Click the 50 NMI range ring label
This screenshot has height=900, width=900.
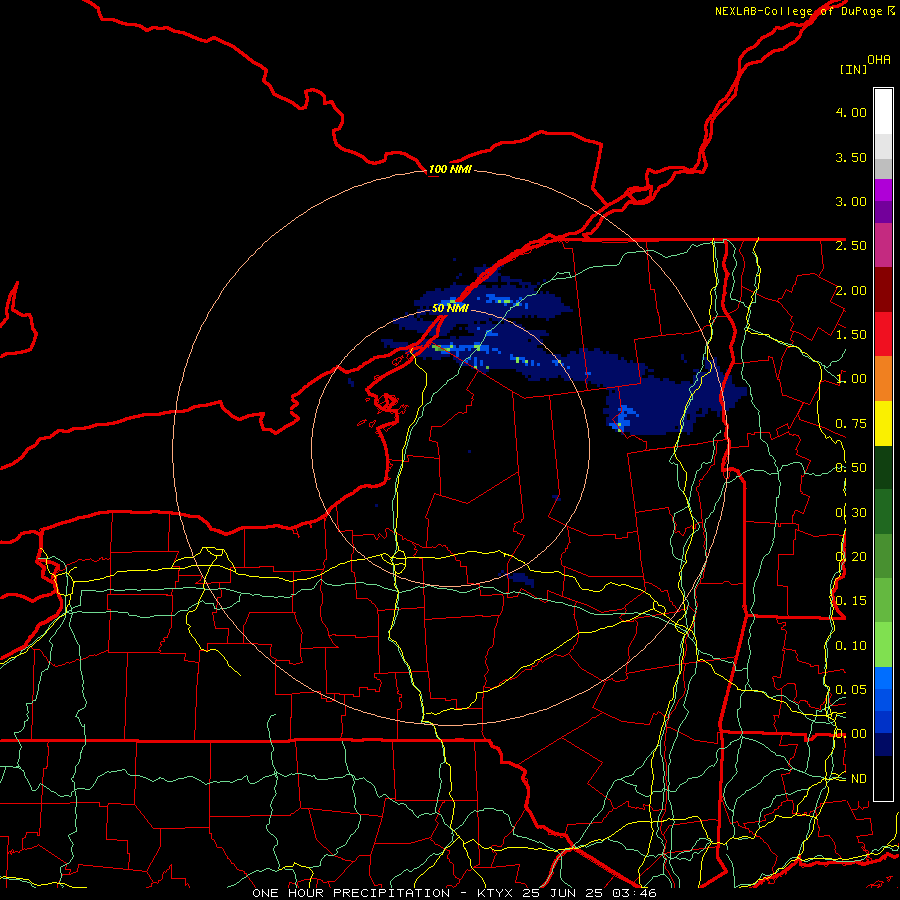coord(450,308)
